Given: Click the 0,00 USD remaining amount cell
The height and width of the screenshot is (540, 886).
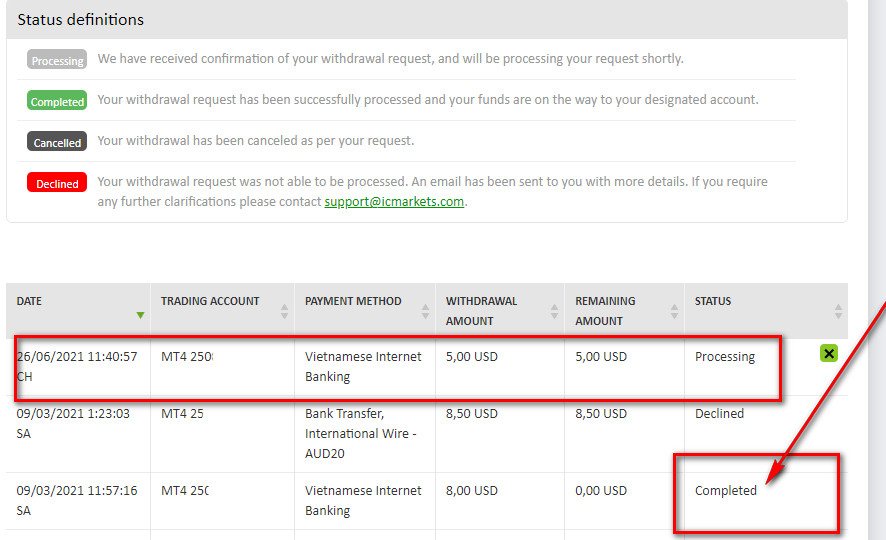Looking at the screenshot, I should [x=601, y=491].
